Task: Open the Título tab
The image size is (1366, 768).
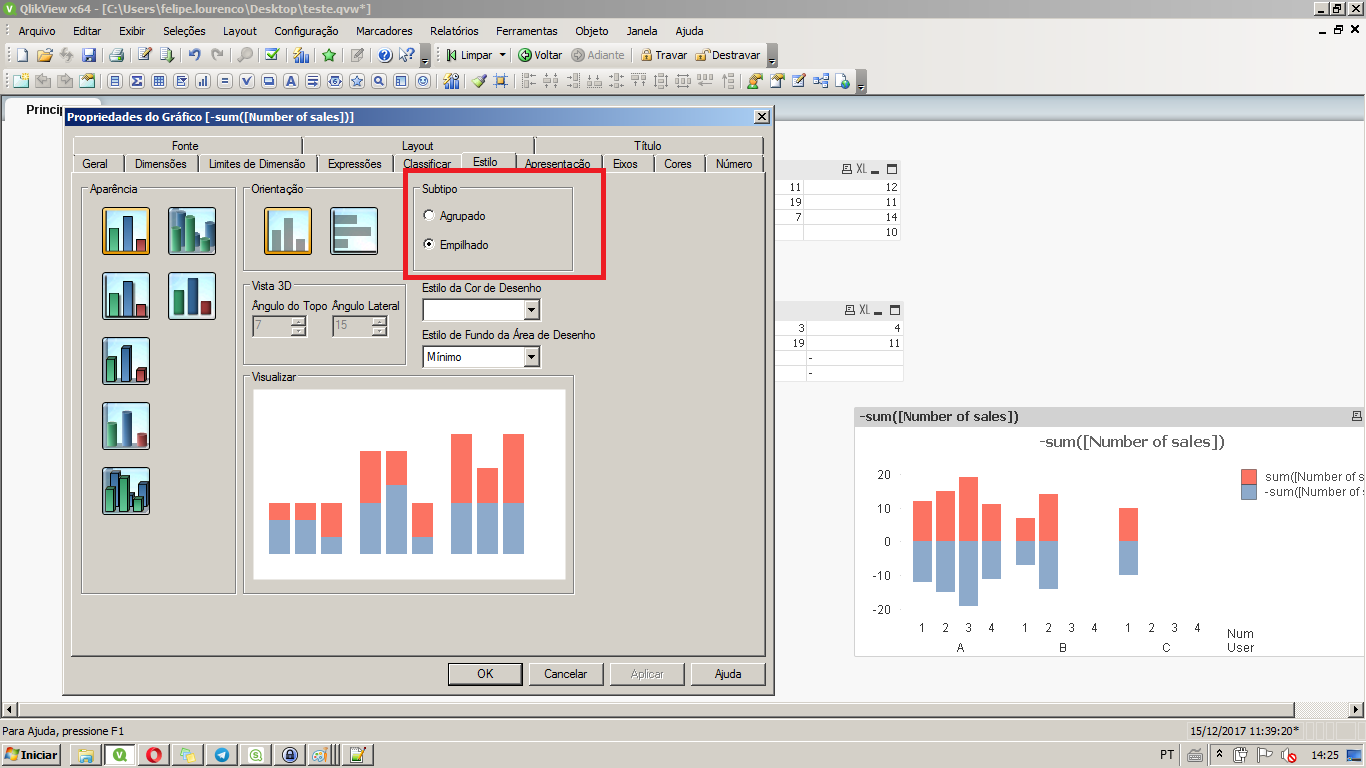Action: coord(648,146)
